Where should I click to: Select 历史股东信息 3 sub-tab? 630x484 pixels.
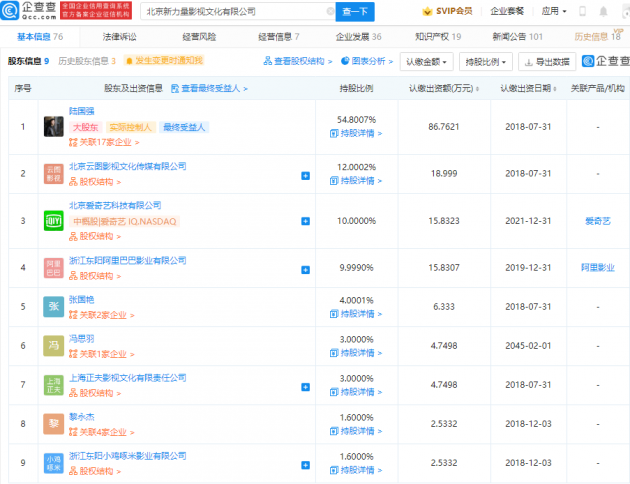tap(87, 61)
